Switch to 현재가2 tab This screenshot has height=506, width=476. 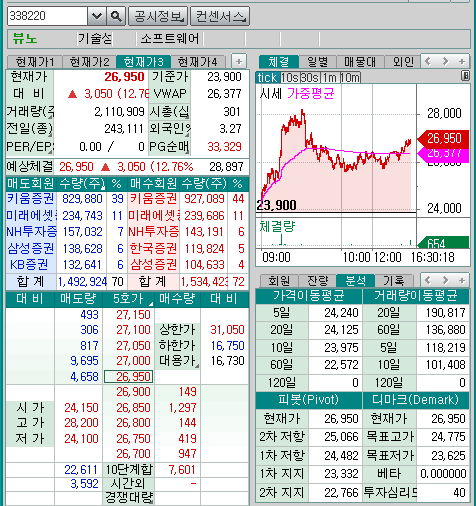click(x=89, y=62)
